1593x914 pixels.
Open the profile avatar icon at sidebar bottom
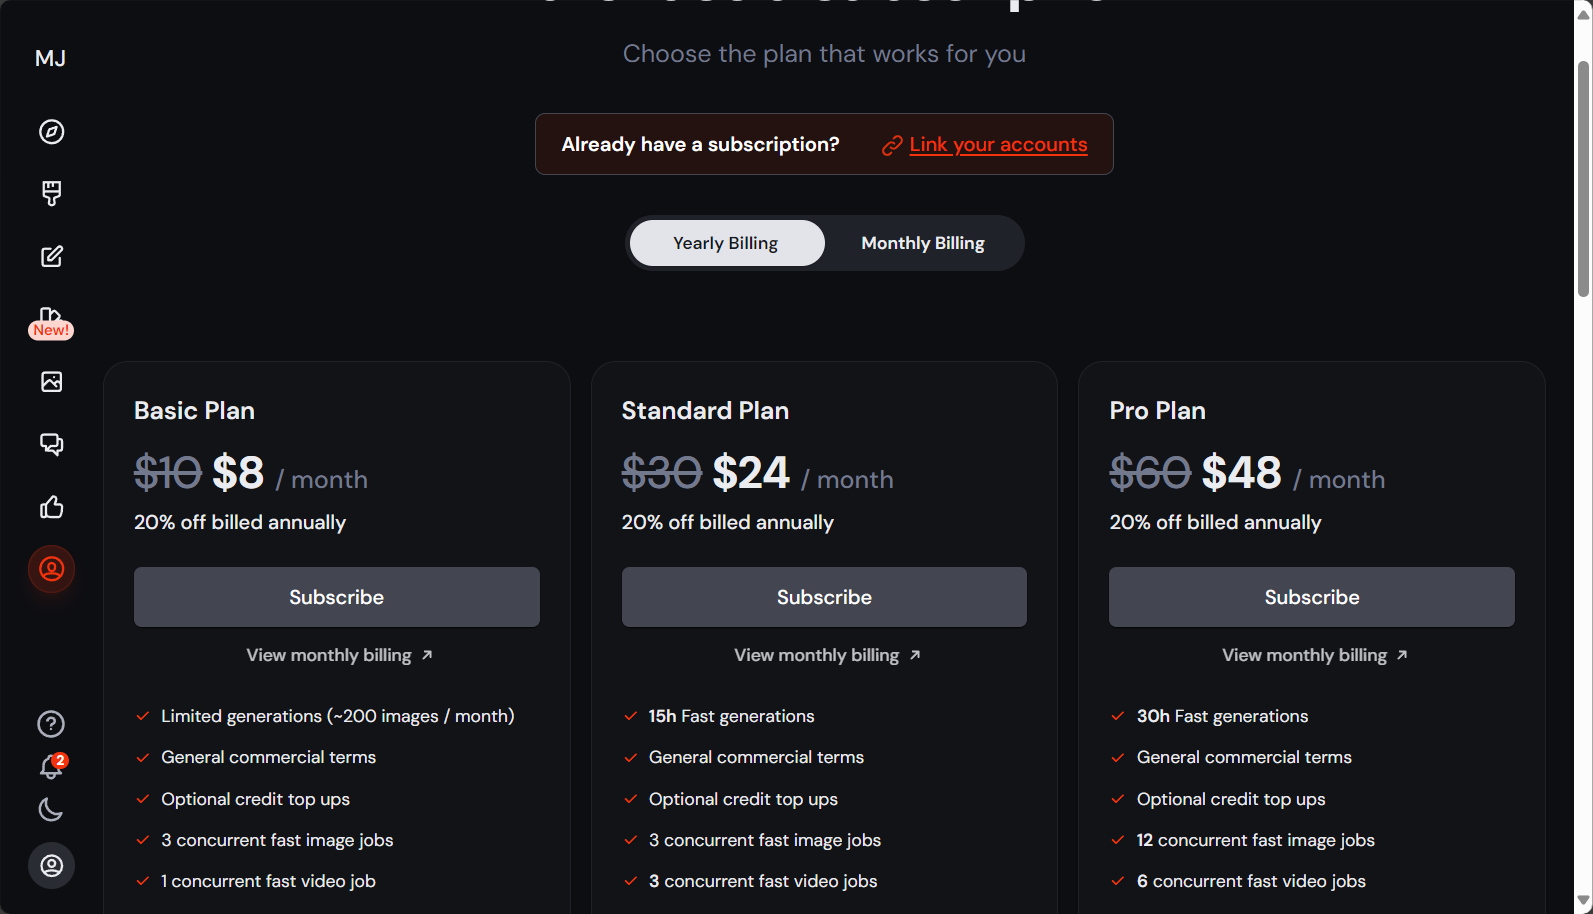tap(51, 866)
